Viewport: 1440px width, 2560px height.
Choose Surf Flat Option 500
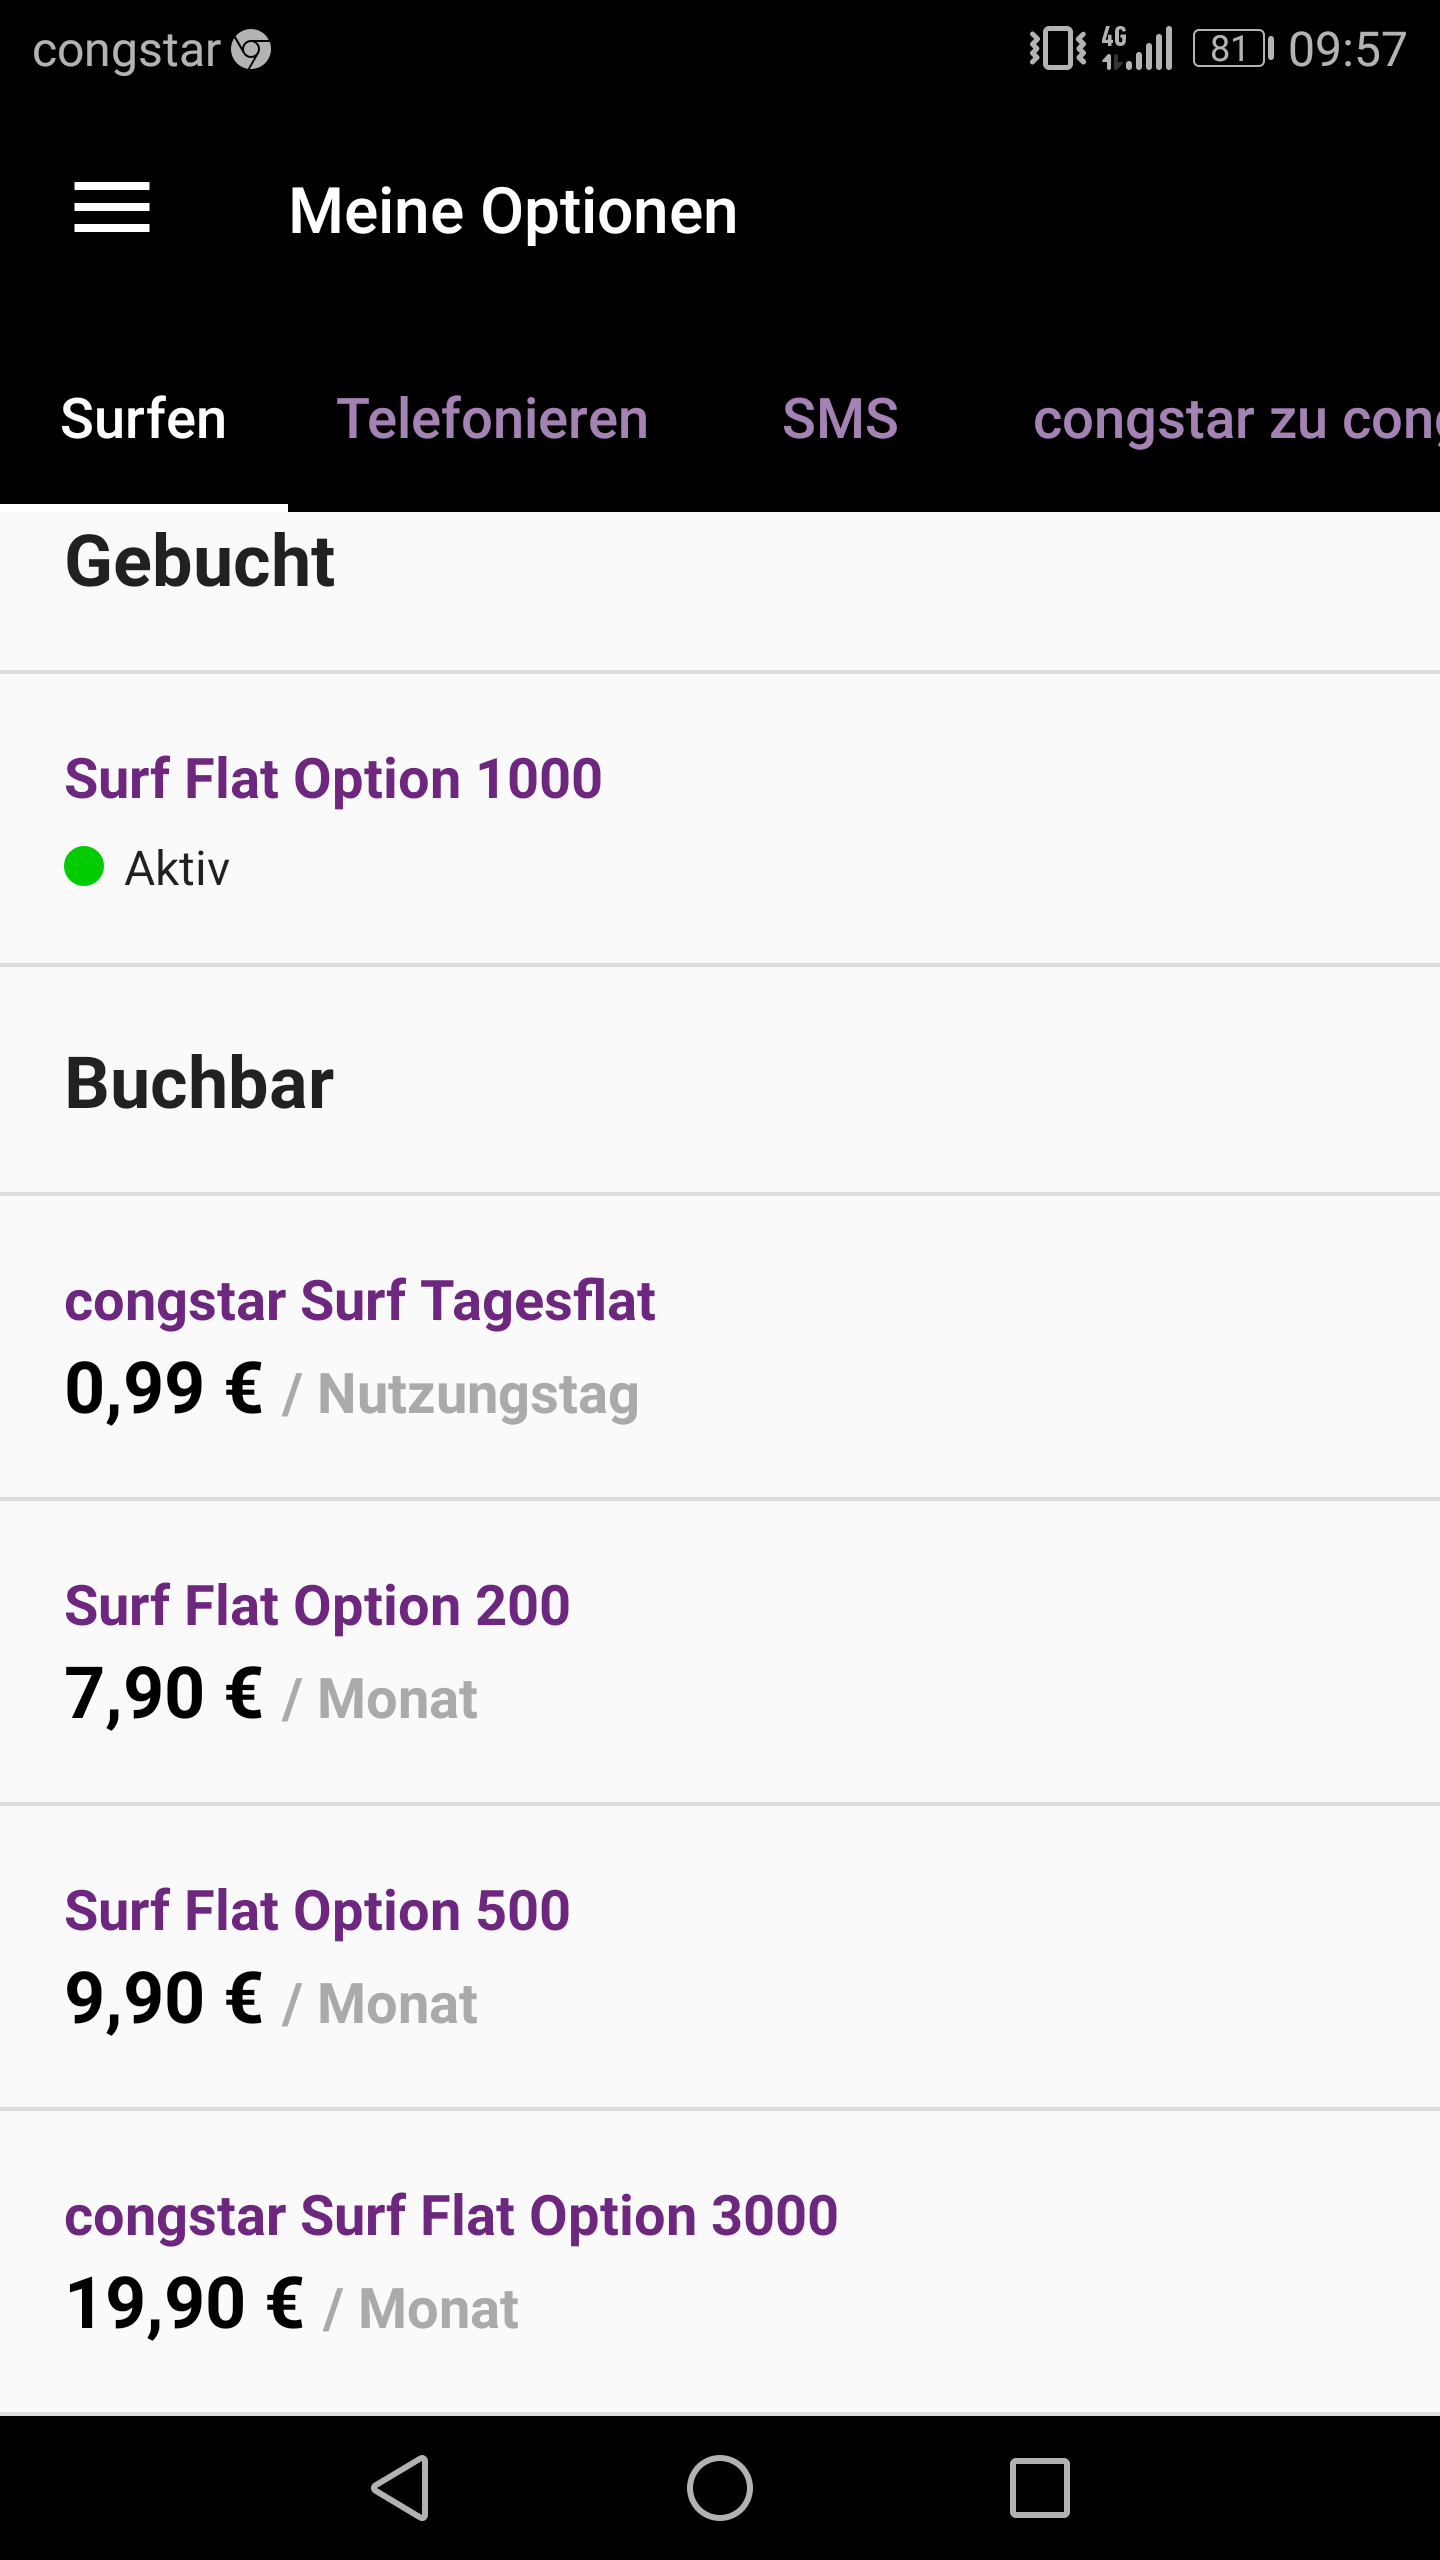(x=317, y=1912)
